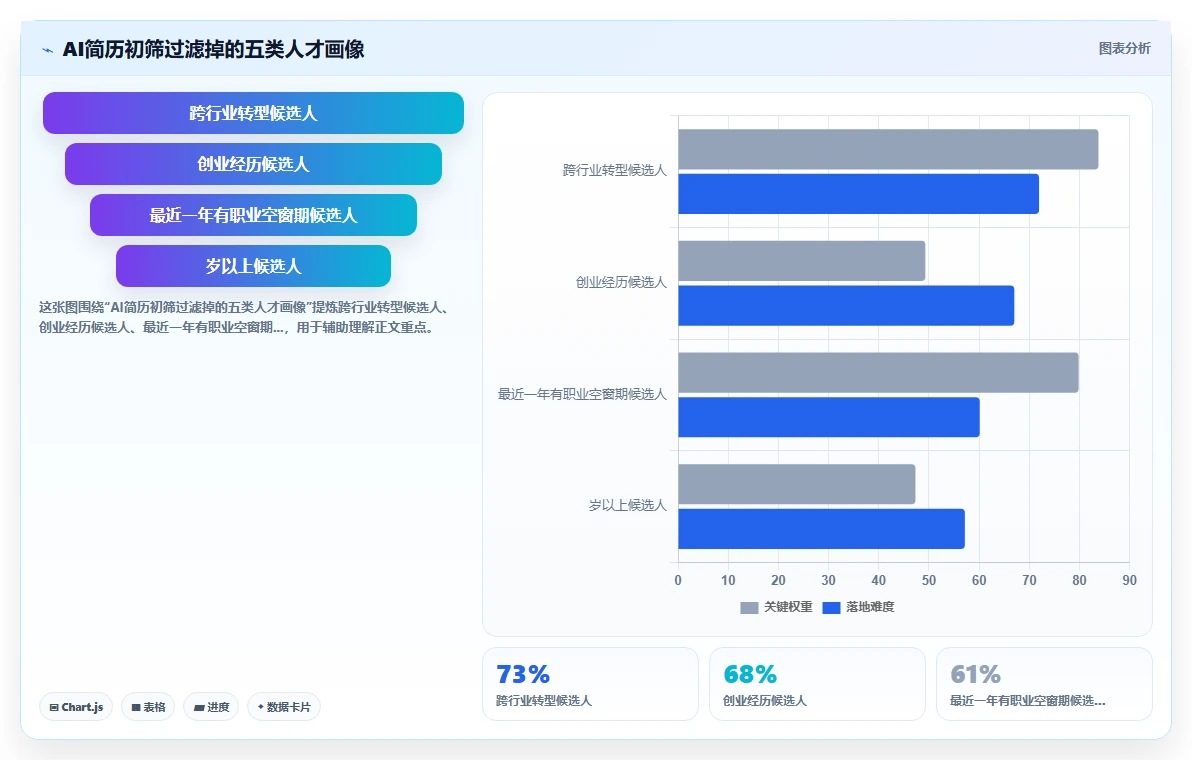Click y-axis label 最近一年有职业空窗期候选人 in the chart
1192x760 pixels.
(x=582, y=394)
